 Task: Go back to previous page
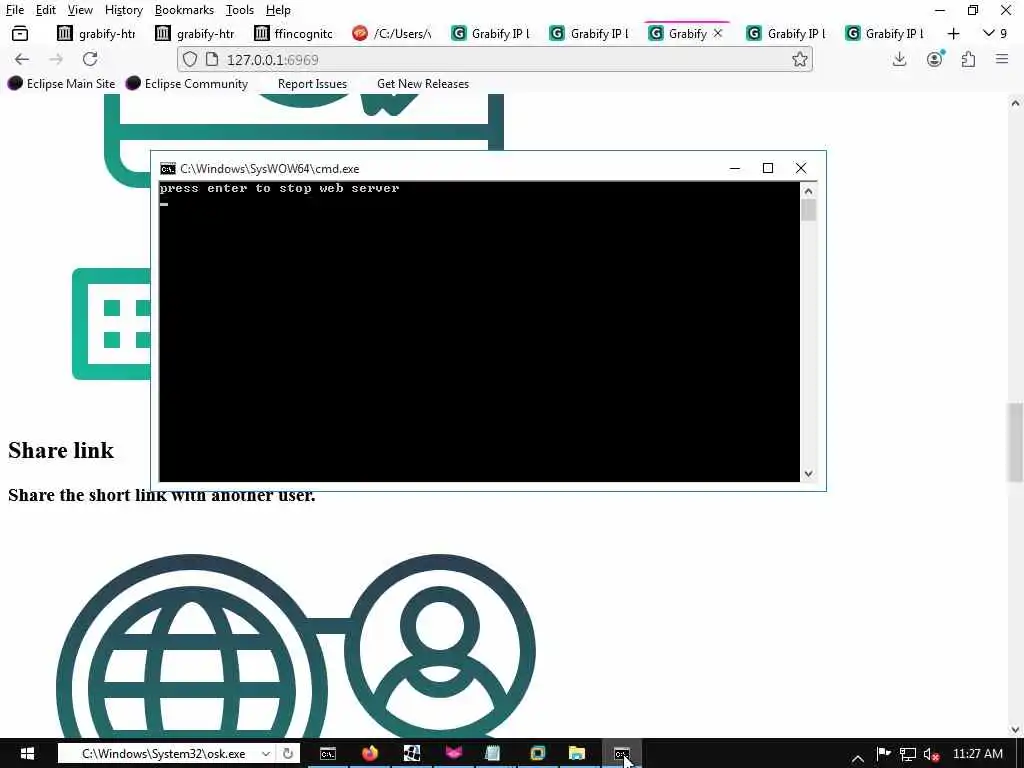(22, 59)
